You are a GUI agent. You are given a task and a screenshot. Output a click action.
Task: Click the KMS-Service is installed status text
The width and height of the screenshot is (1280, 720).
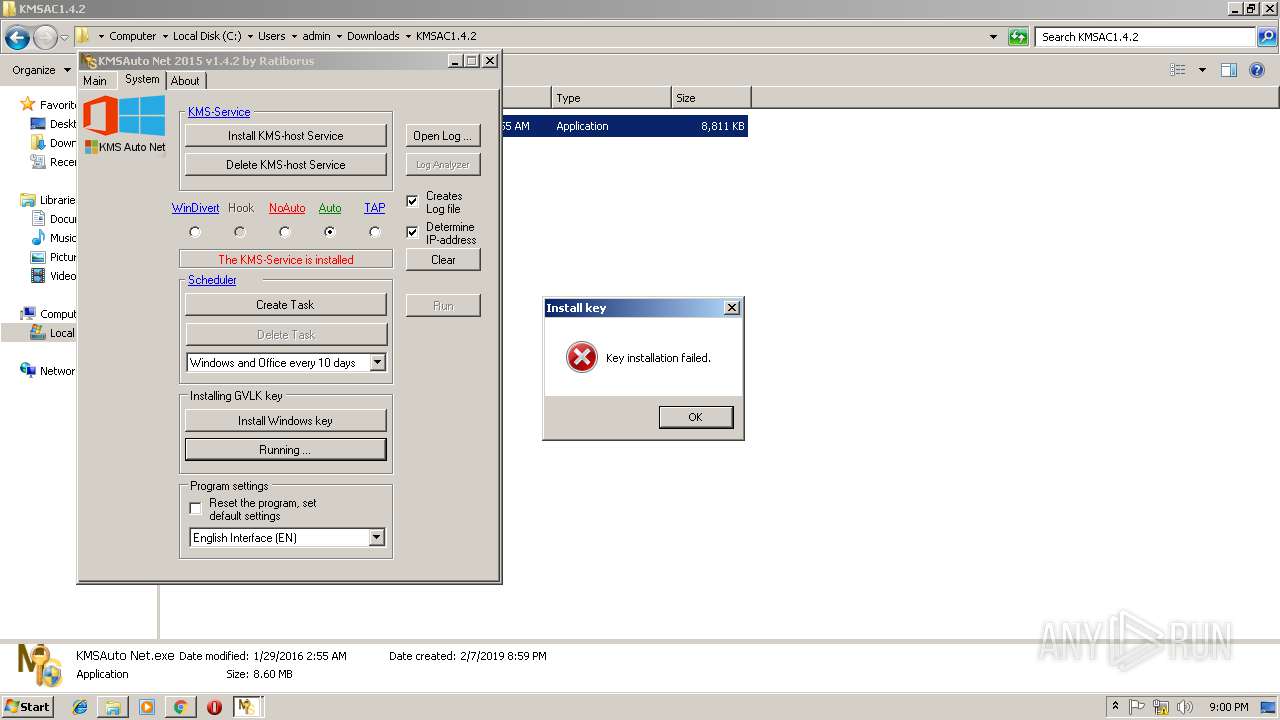click(x=286, y=260)
